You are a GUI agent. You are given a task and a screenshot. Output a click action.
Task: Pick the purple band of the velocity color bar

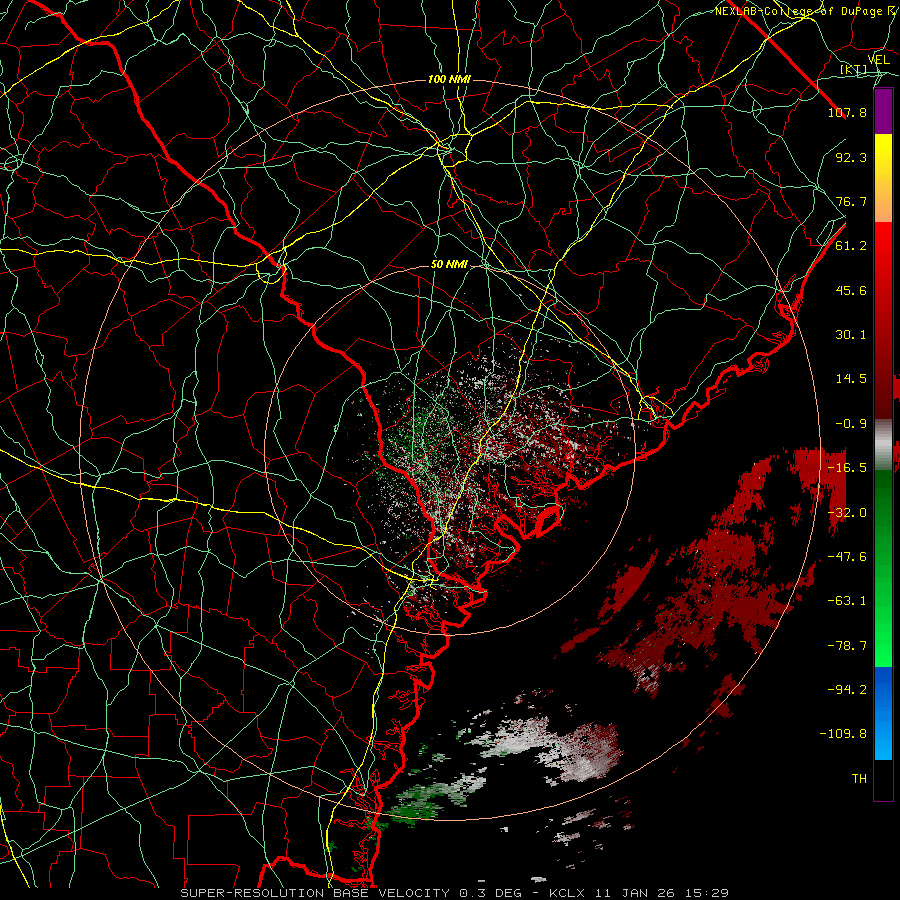(883, 111)
